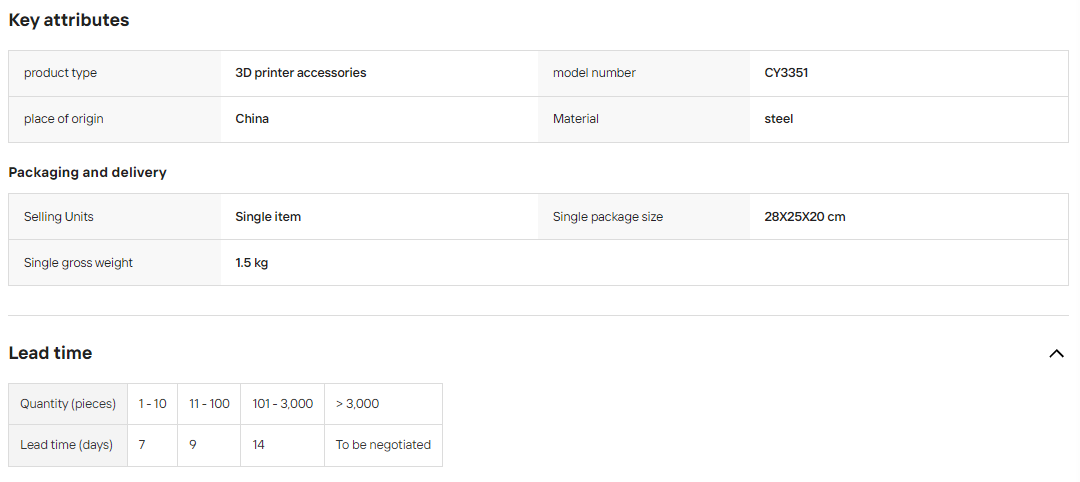Image resolution: width=1080 pixels, height=482 pixels.
Task: Collapse the Lead time section chevron
Action: [1056, 353]
